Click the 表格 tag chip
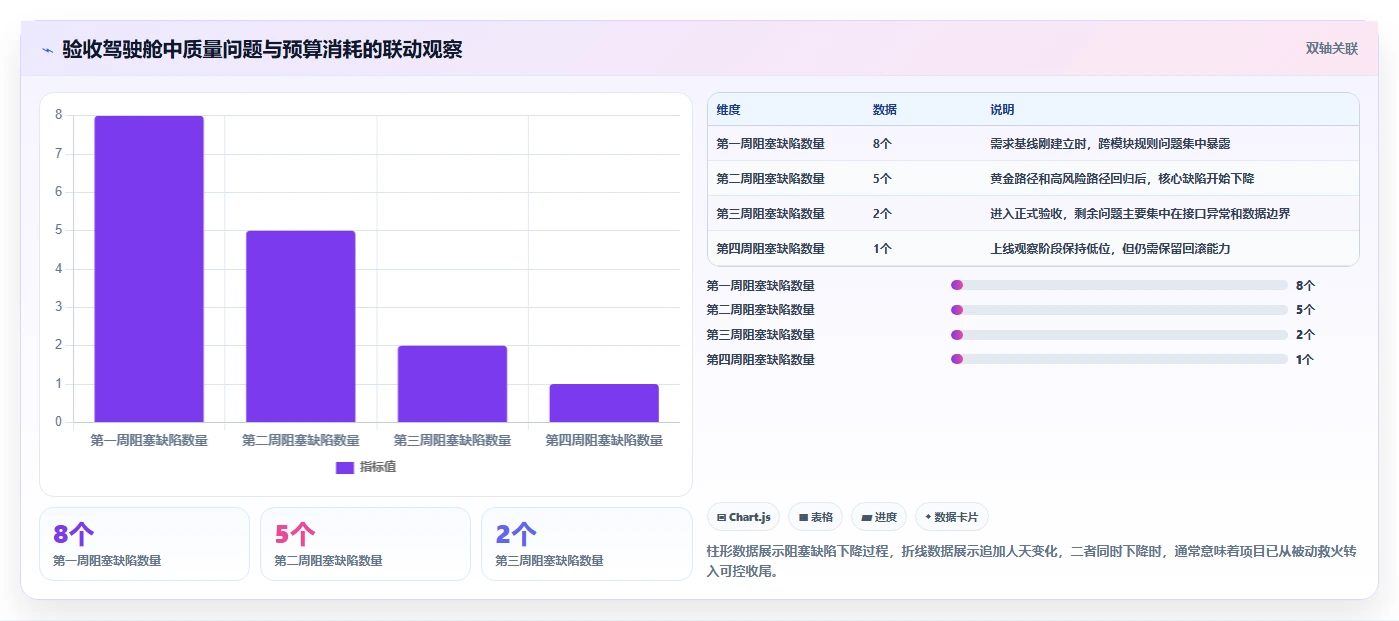The image size is (1399, 621). (816, 517)
